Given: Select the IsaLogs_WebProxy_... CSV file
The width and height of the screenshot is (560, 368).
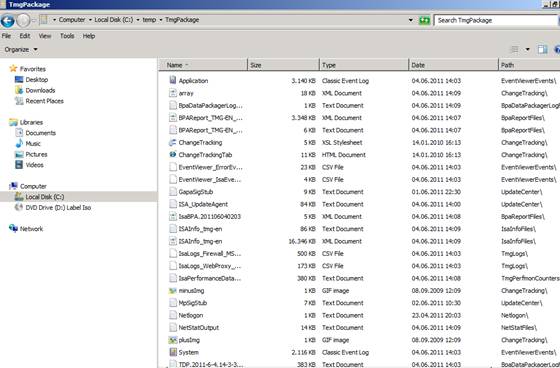Looking at the screenshot, I should [210, 266].
